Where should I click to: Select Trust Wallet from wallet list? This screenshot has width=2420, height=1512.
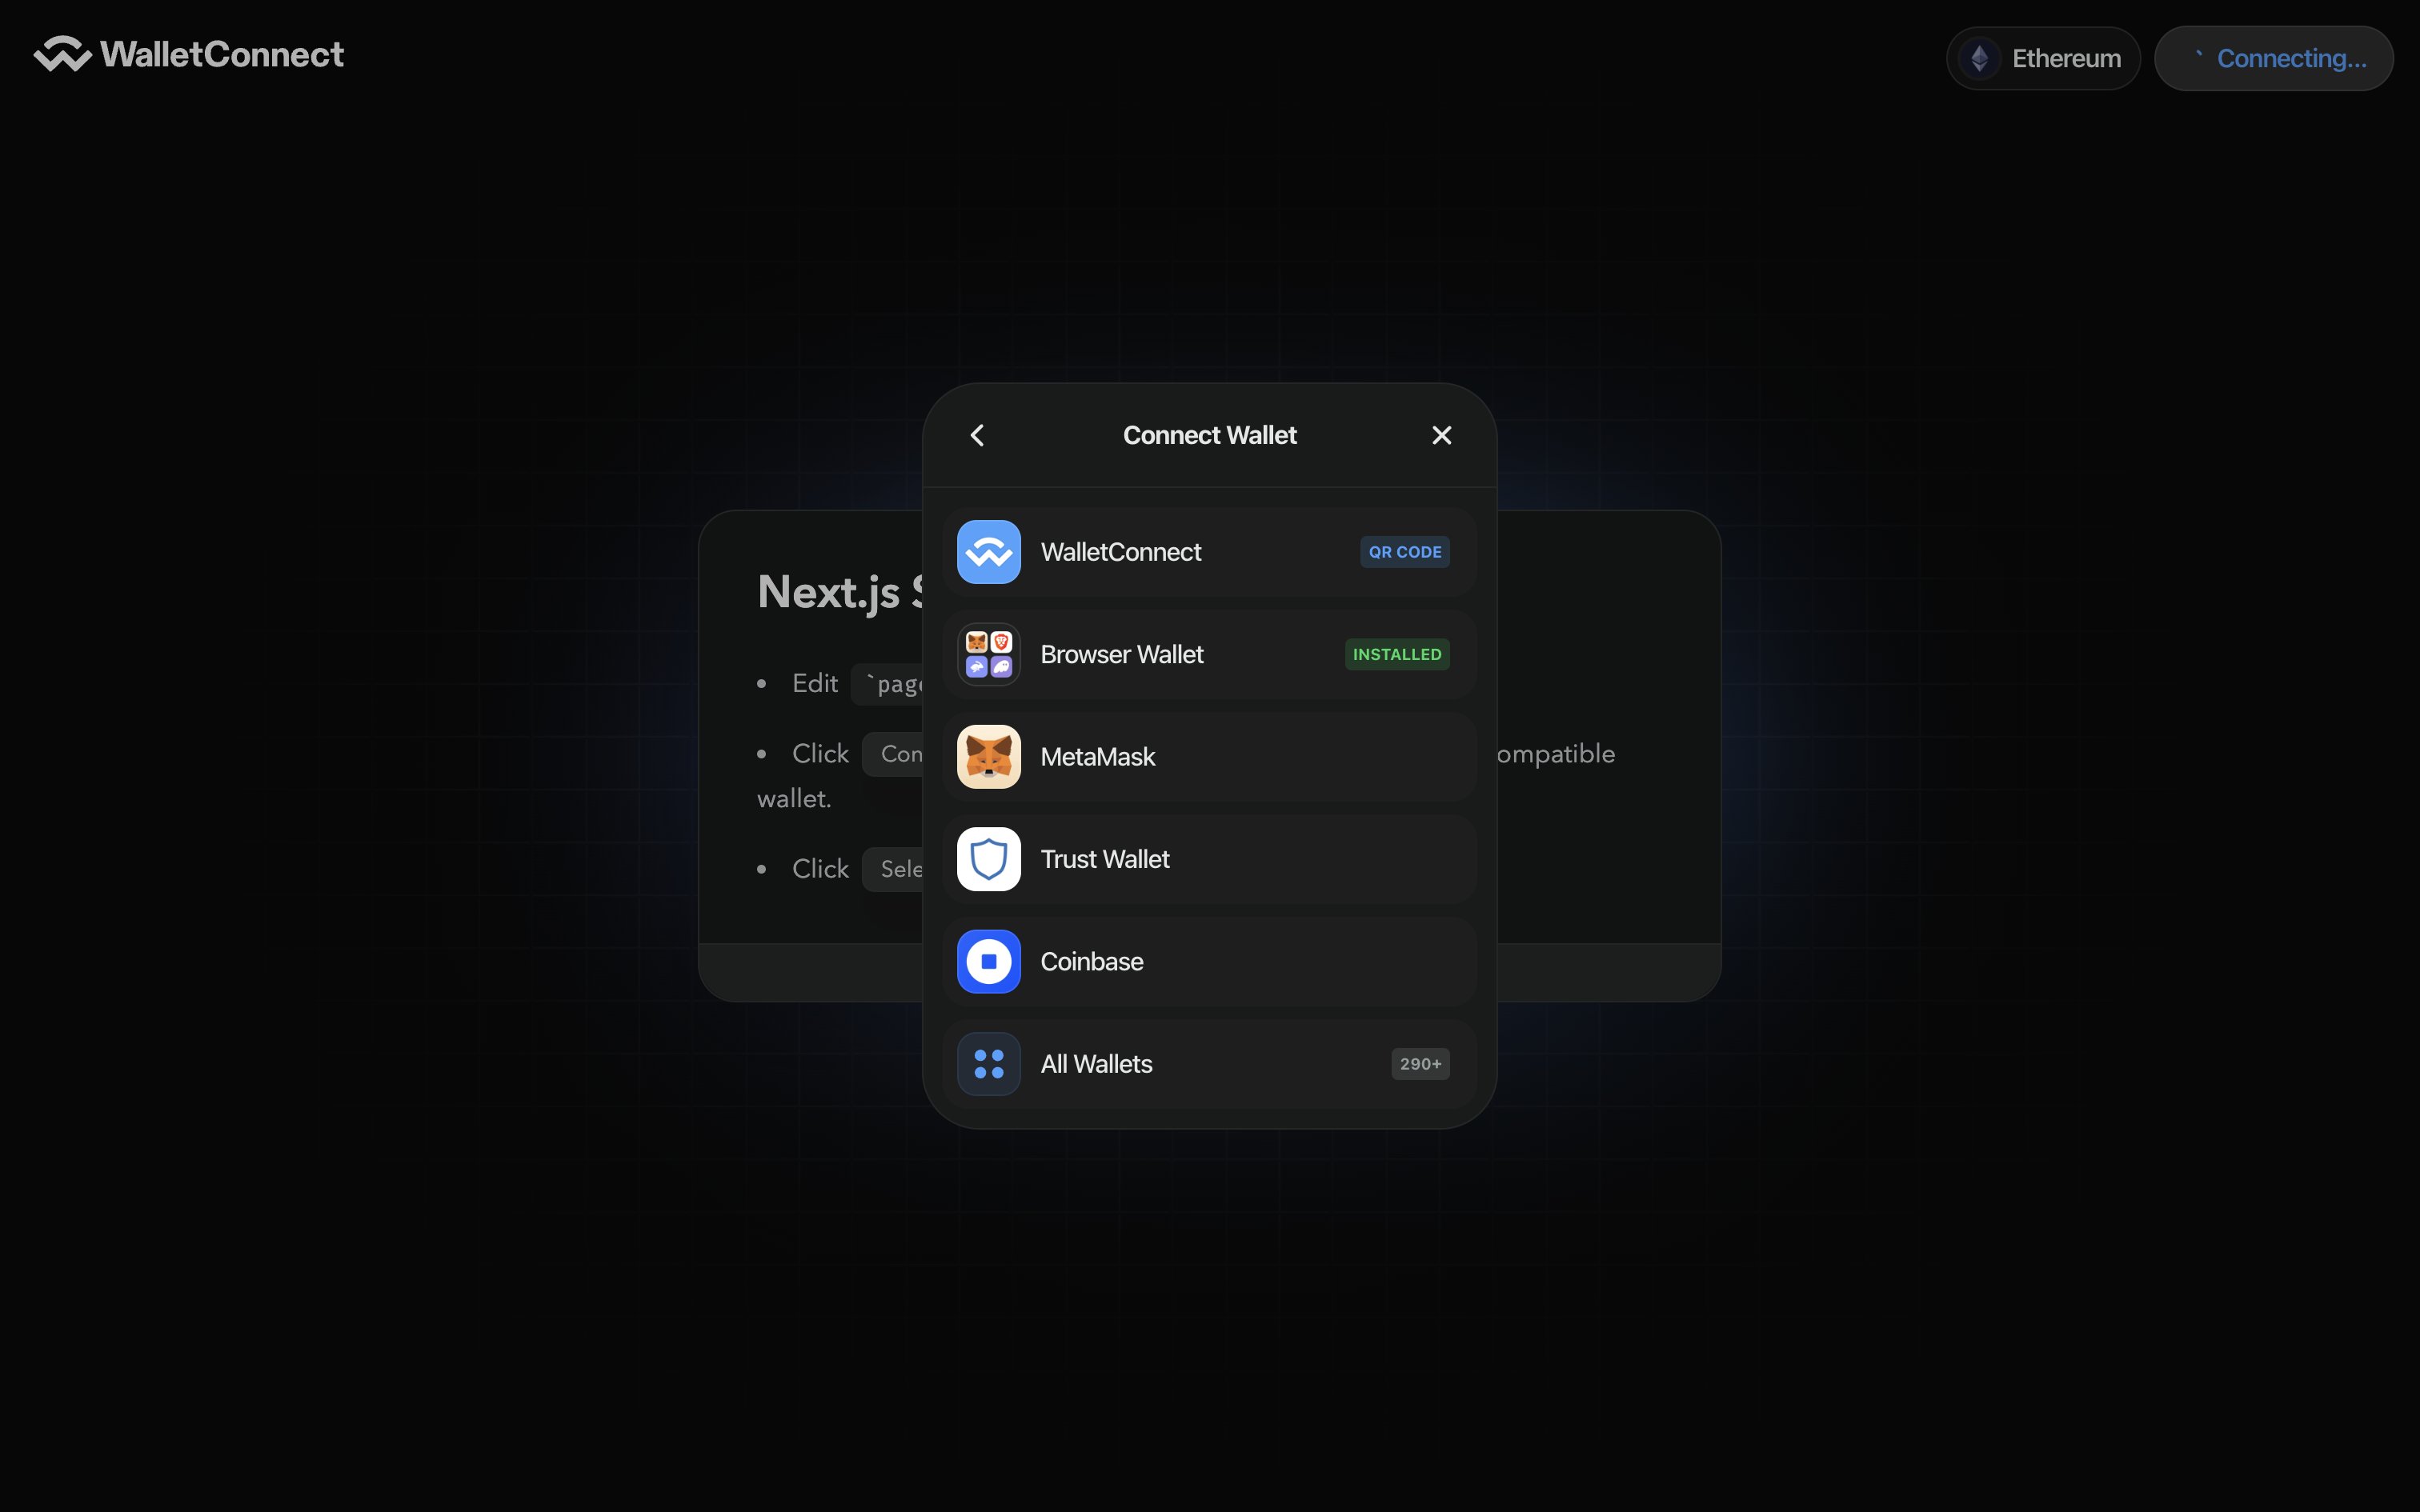[x=1209, y=858]
